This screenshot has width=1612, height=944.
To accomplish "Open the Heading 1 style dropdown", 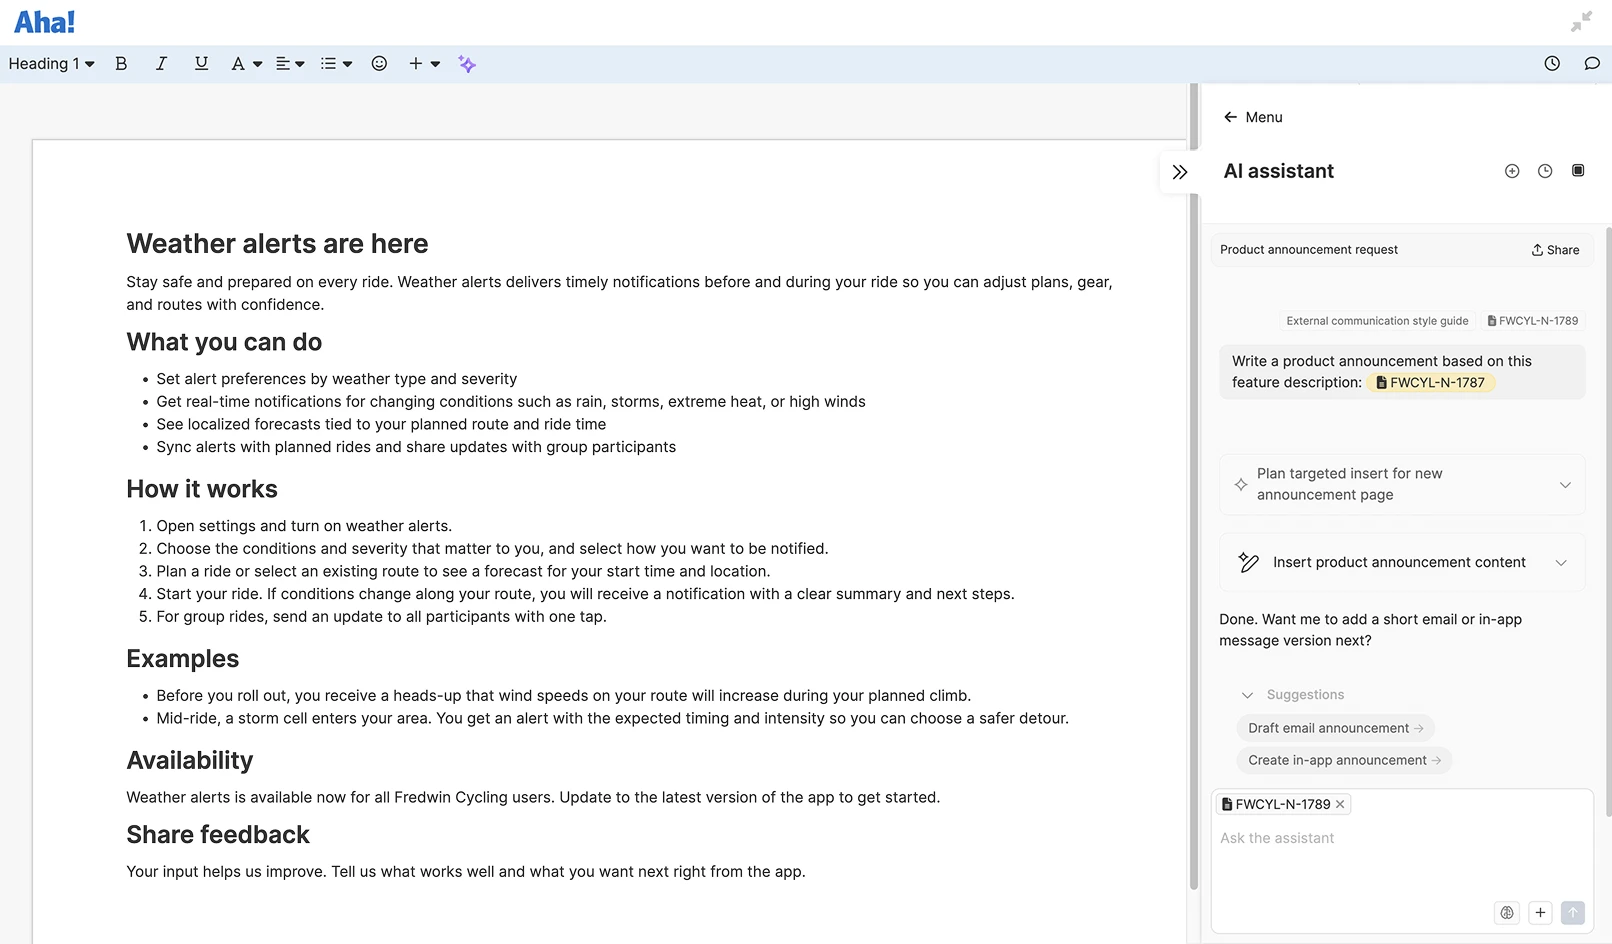I will click(50, 63).
